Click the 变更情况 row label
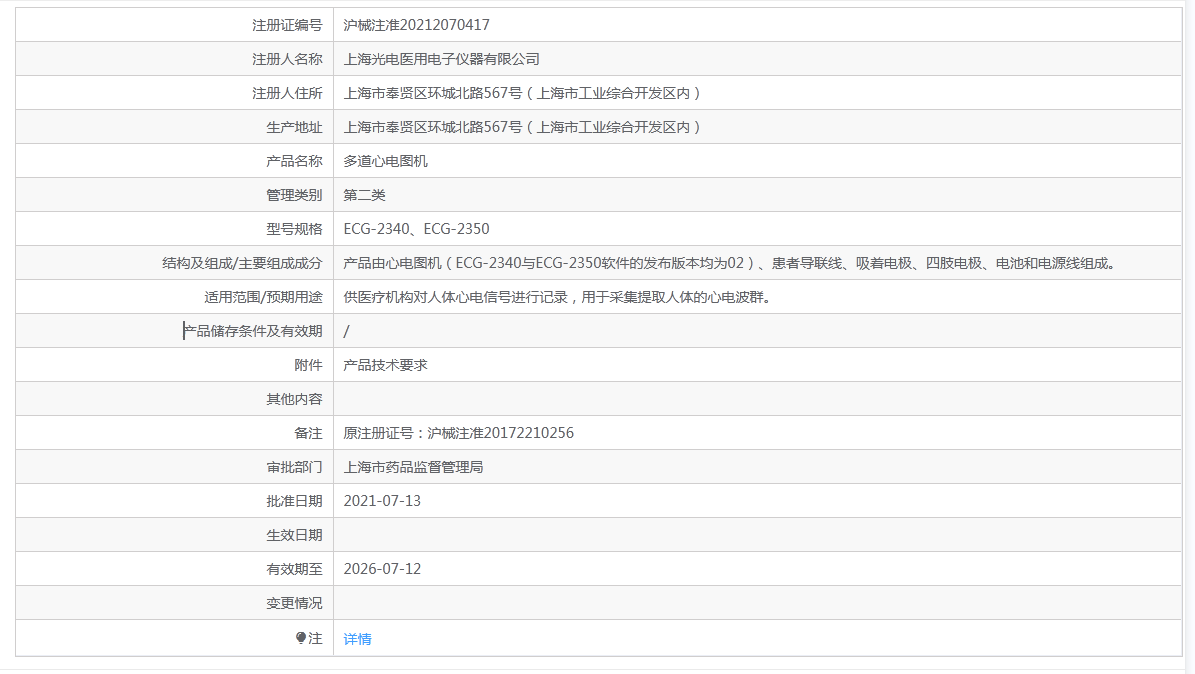1195x674 pixels. point(294,603)
